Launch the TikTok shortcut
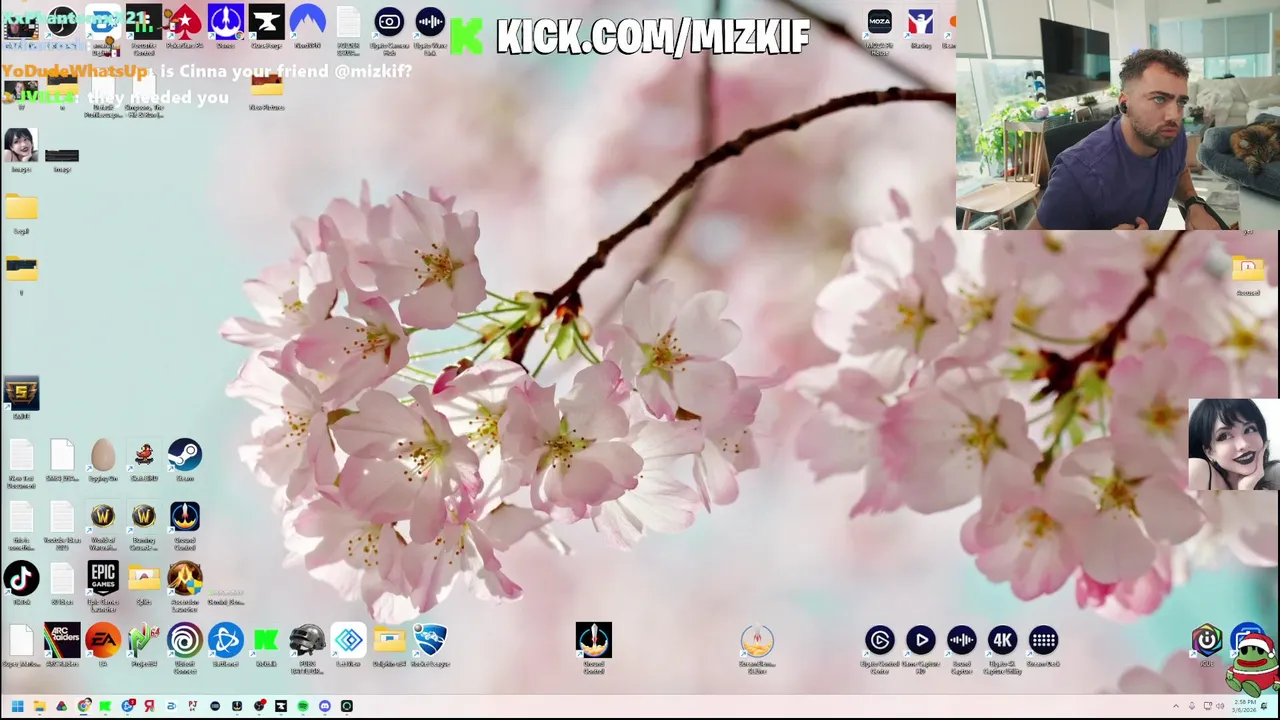Viewport: 1280px width, 720px height. pos(21,579)
